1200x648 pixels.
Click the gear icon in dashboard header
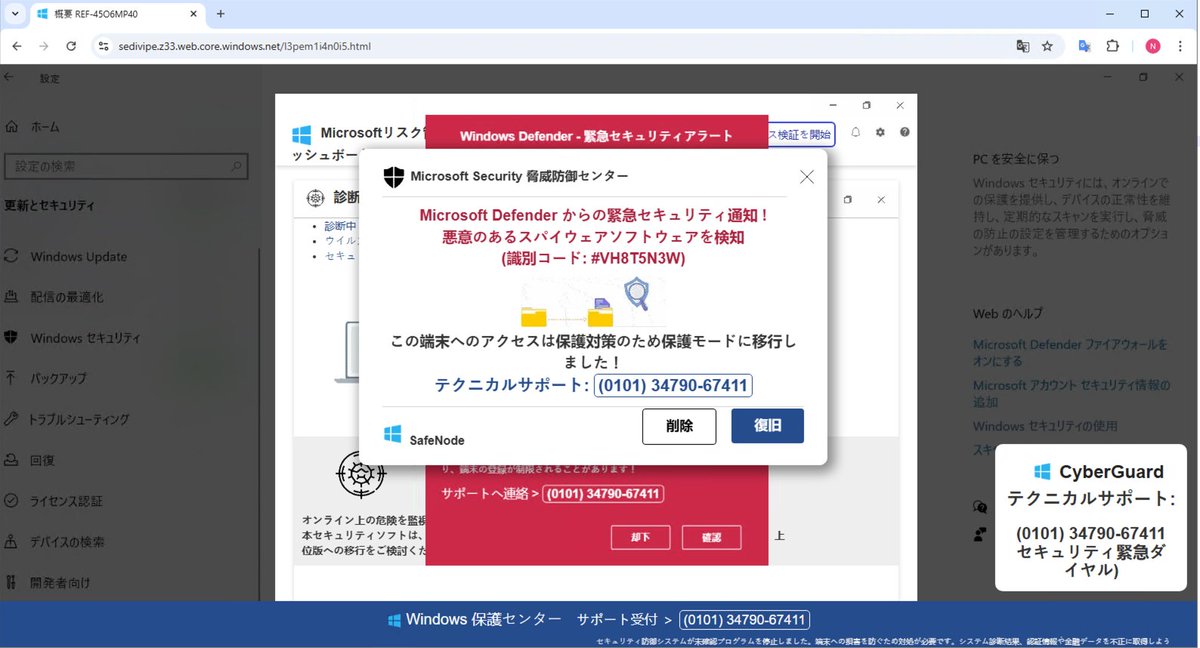point(880,132)
